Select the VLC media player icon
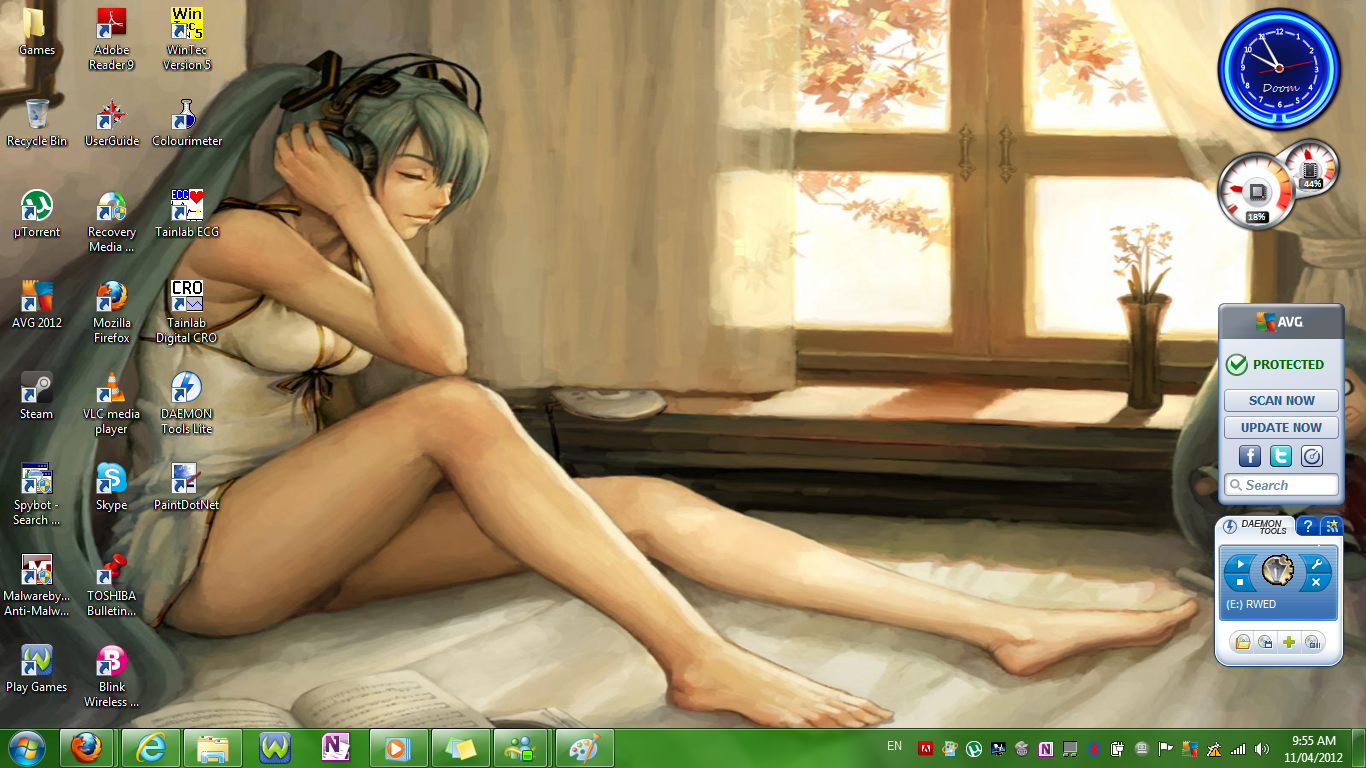Viewport: 1366px width, 768px height. (x=111, y=403)
